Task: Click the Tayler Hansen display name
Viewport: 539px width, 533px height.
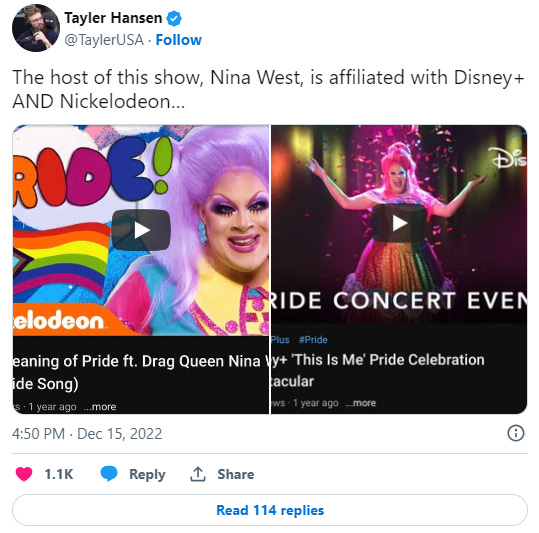Action: click(113, 18)
